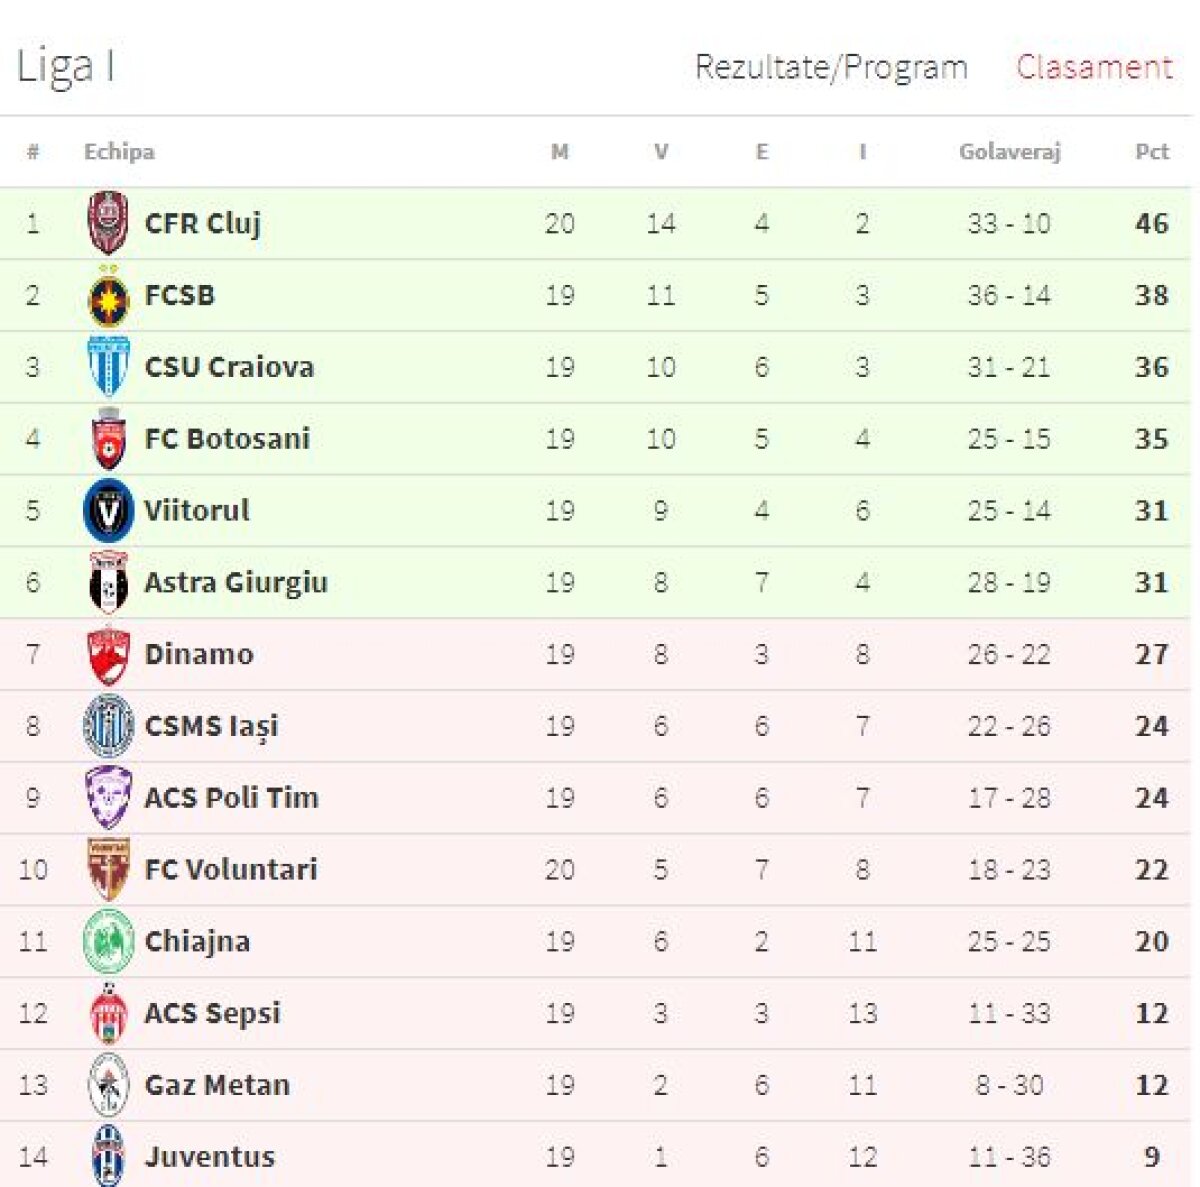Select the Juventus black-white crest
Viewport: 1200px width, 1187px height.
pos(108,1155)
